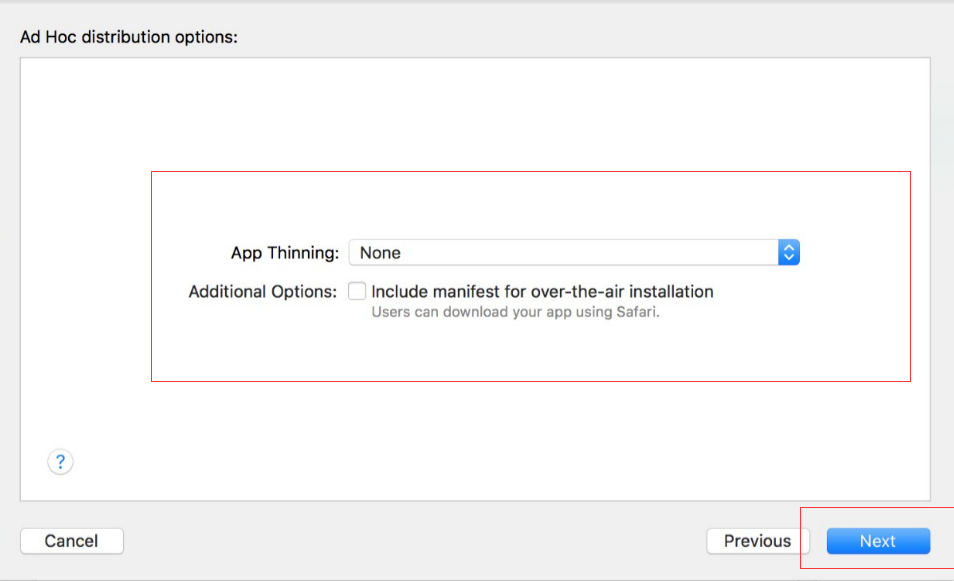Cancel the Ad Hoc distribution dialog
This screenshot has width=954, height=581.
71,541
